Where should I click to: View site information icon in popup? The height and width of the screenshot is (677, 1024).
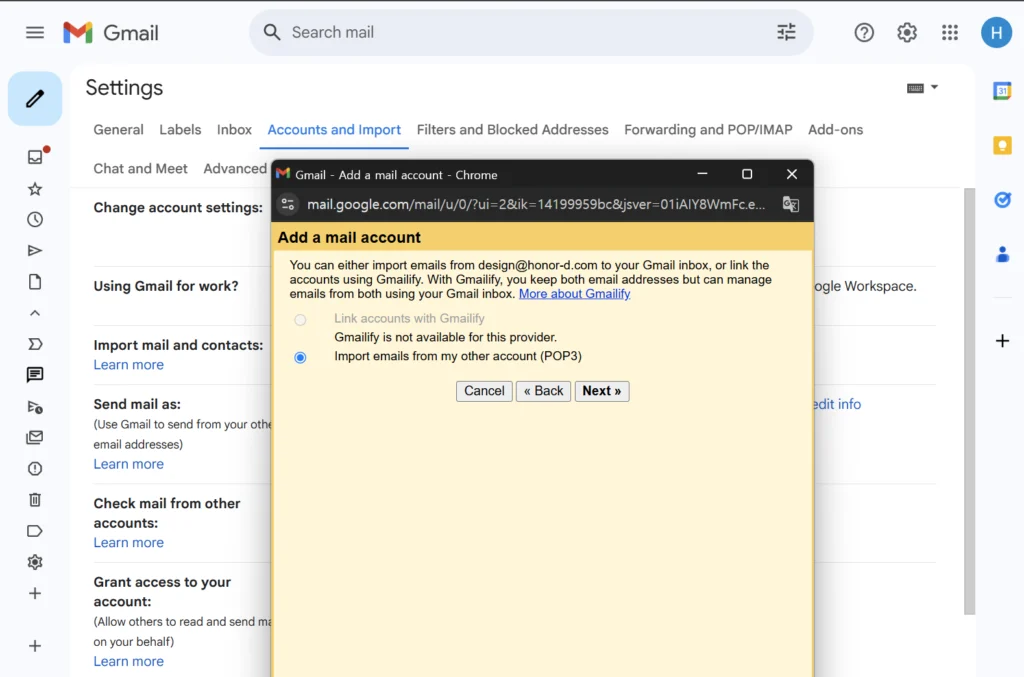[287, 204]
